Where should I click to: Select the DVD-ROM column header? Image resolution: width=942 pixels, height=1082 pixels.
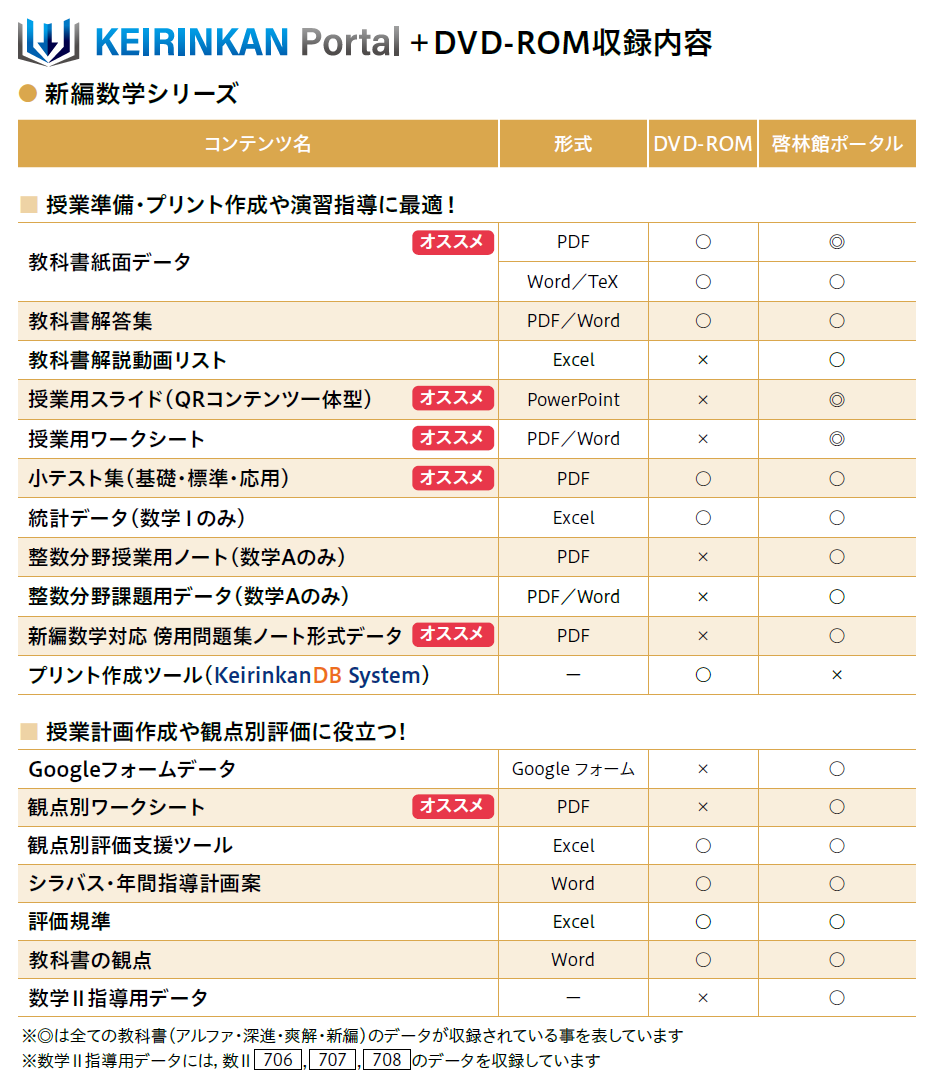coord(703,144)
